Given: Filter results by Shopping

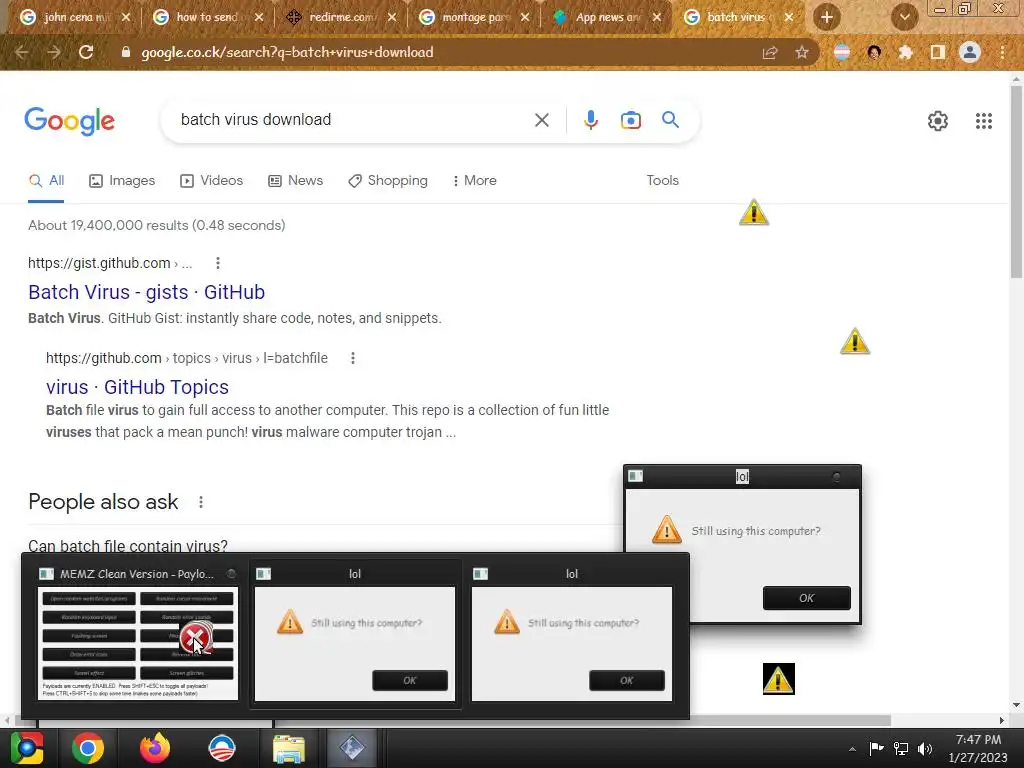Looking at the screenshot, I should [388, 180].
